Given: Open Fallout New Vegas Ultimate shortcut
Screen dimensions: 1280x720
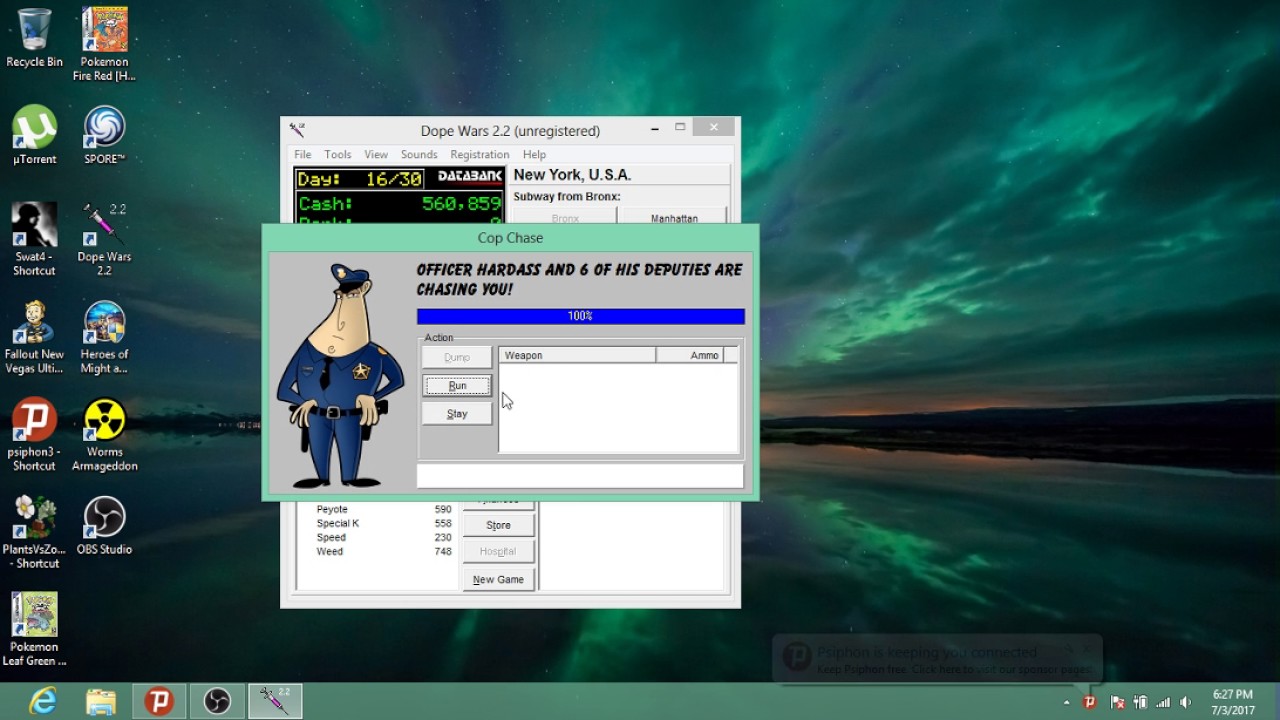Looking at the screenshot, I should pyautogui.click(x=34, y=338).
